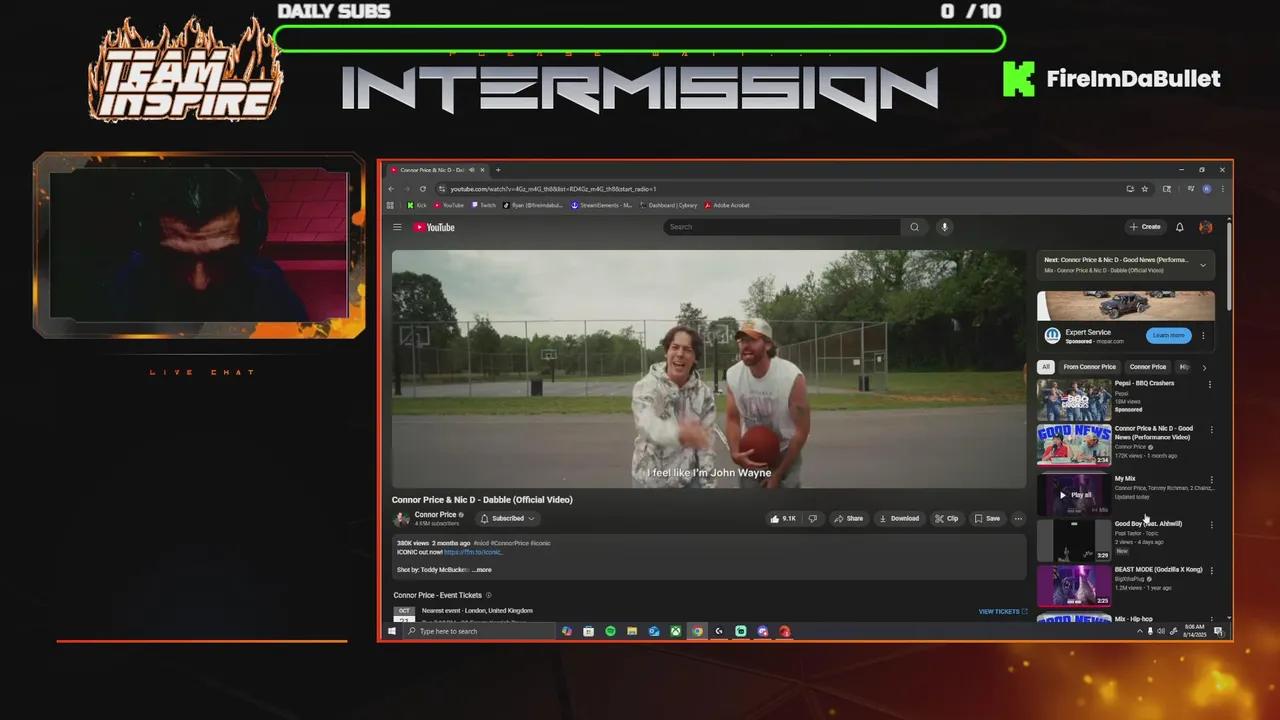The image size is (1280, 720).
Task: Click the Create button on YouTube
Action: (x=1145, y=227)
